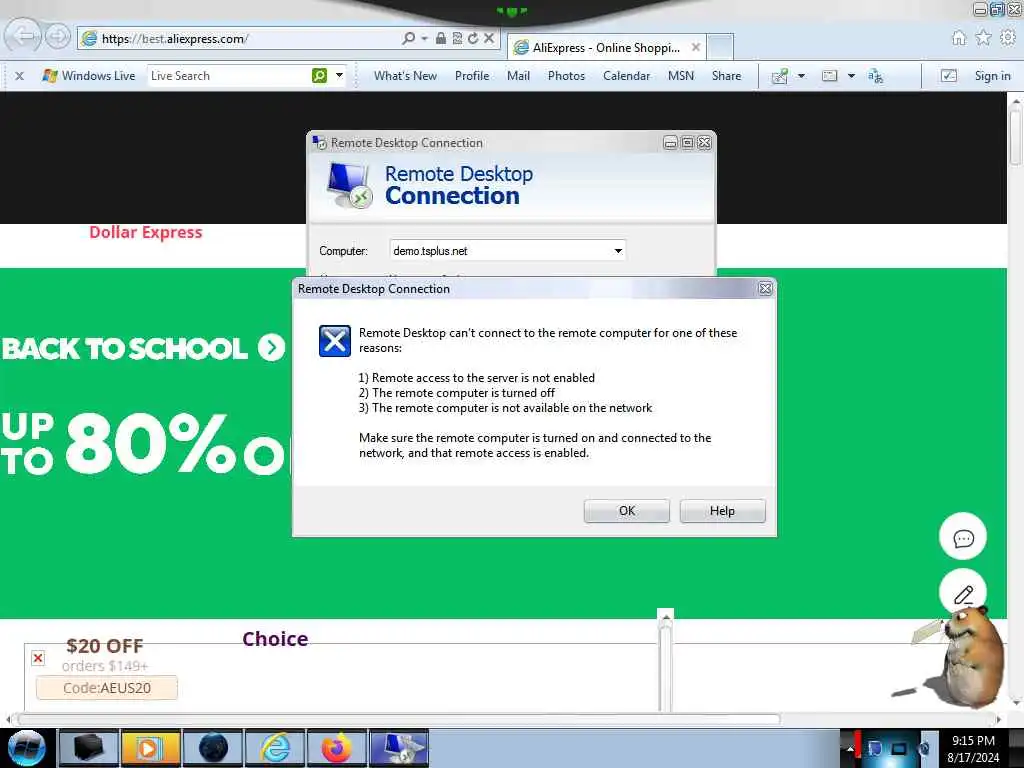
Task: Open What's New in toolbar
Action: (405, 76)
